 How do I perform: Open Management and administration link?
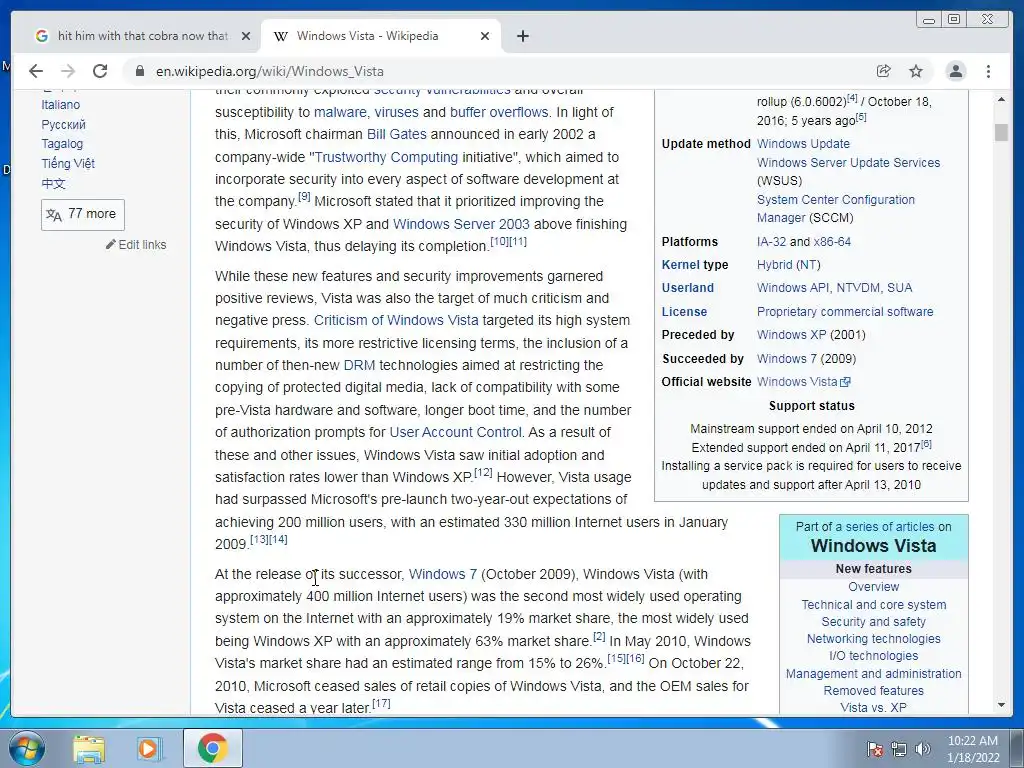874,673
